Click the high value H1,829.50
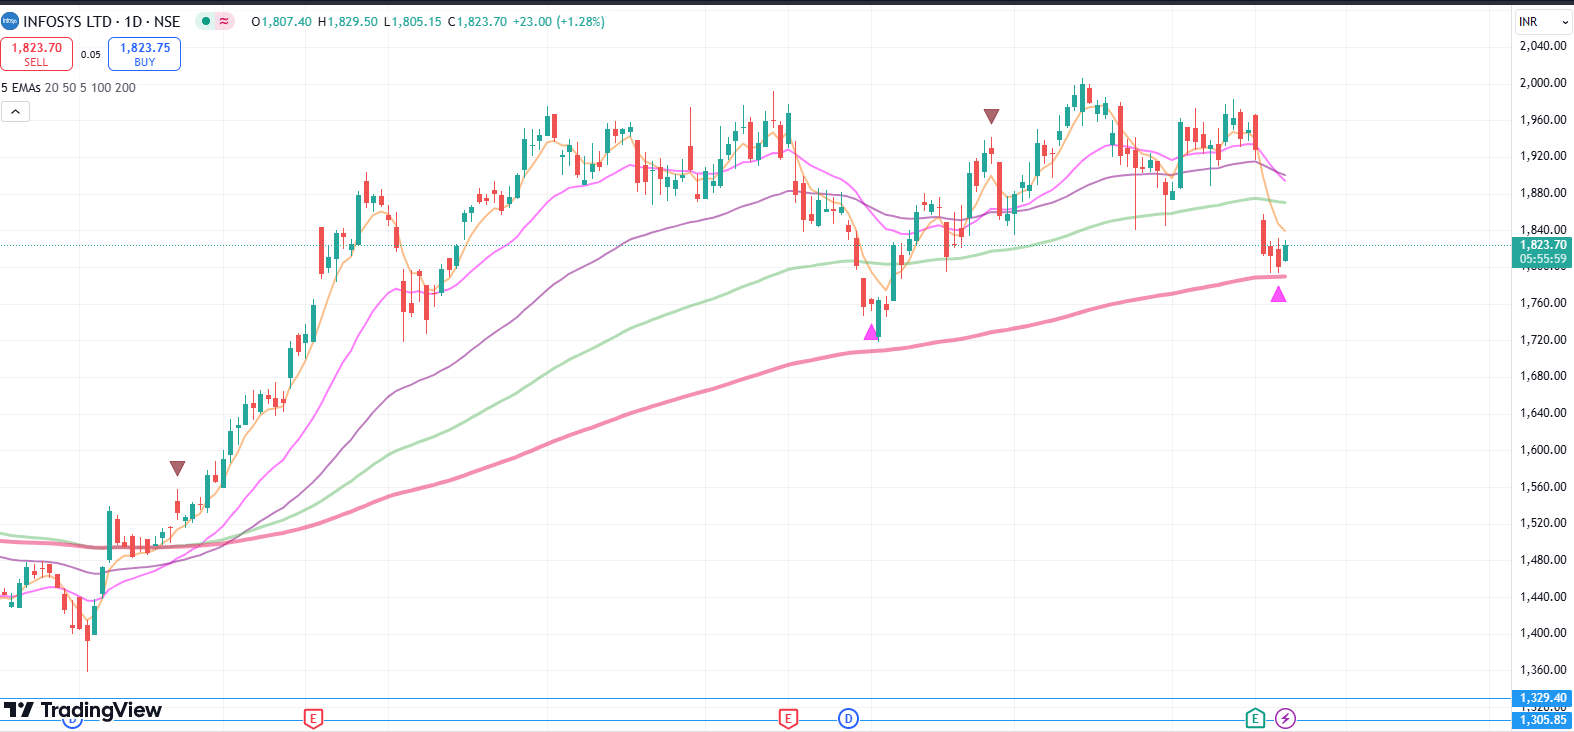Screen dimensions: 1574x732 (x=348, y=21)
